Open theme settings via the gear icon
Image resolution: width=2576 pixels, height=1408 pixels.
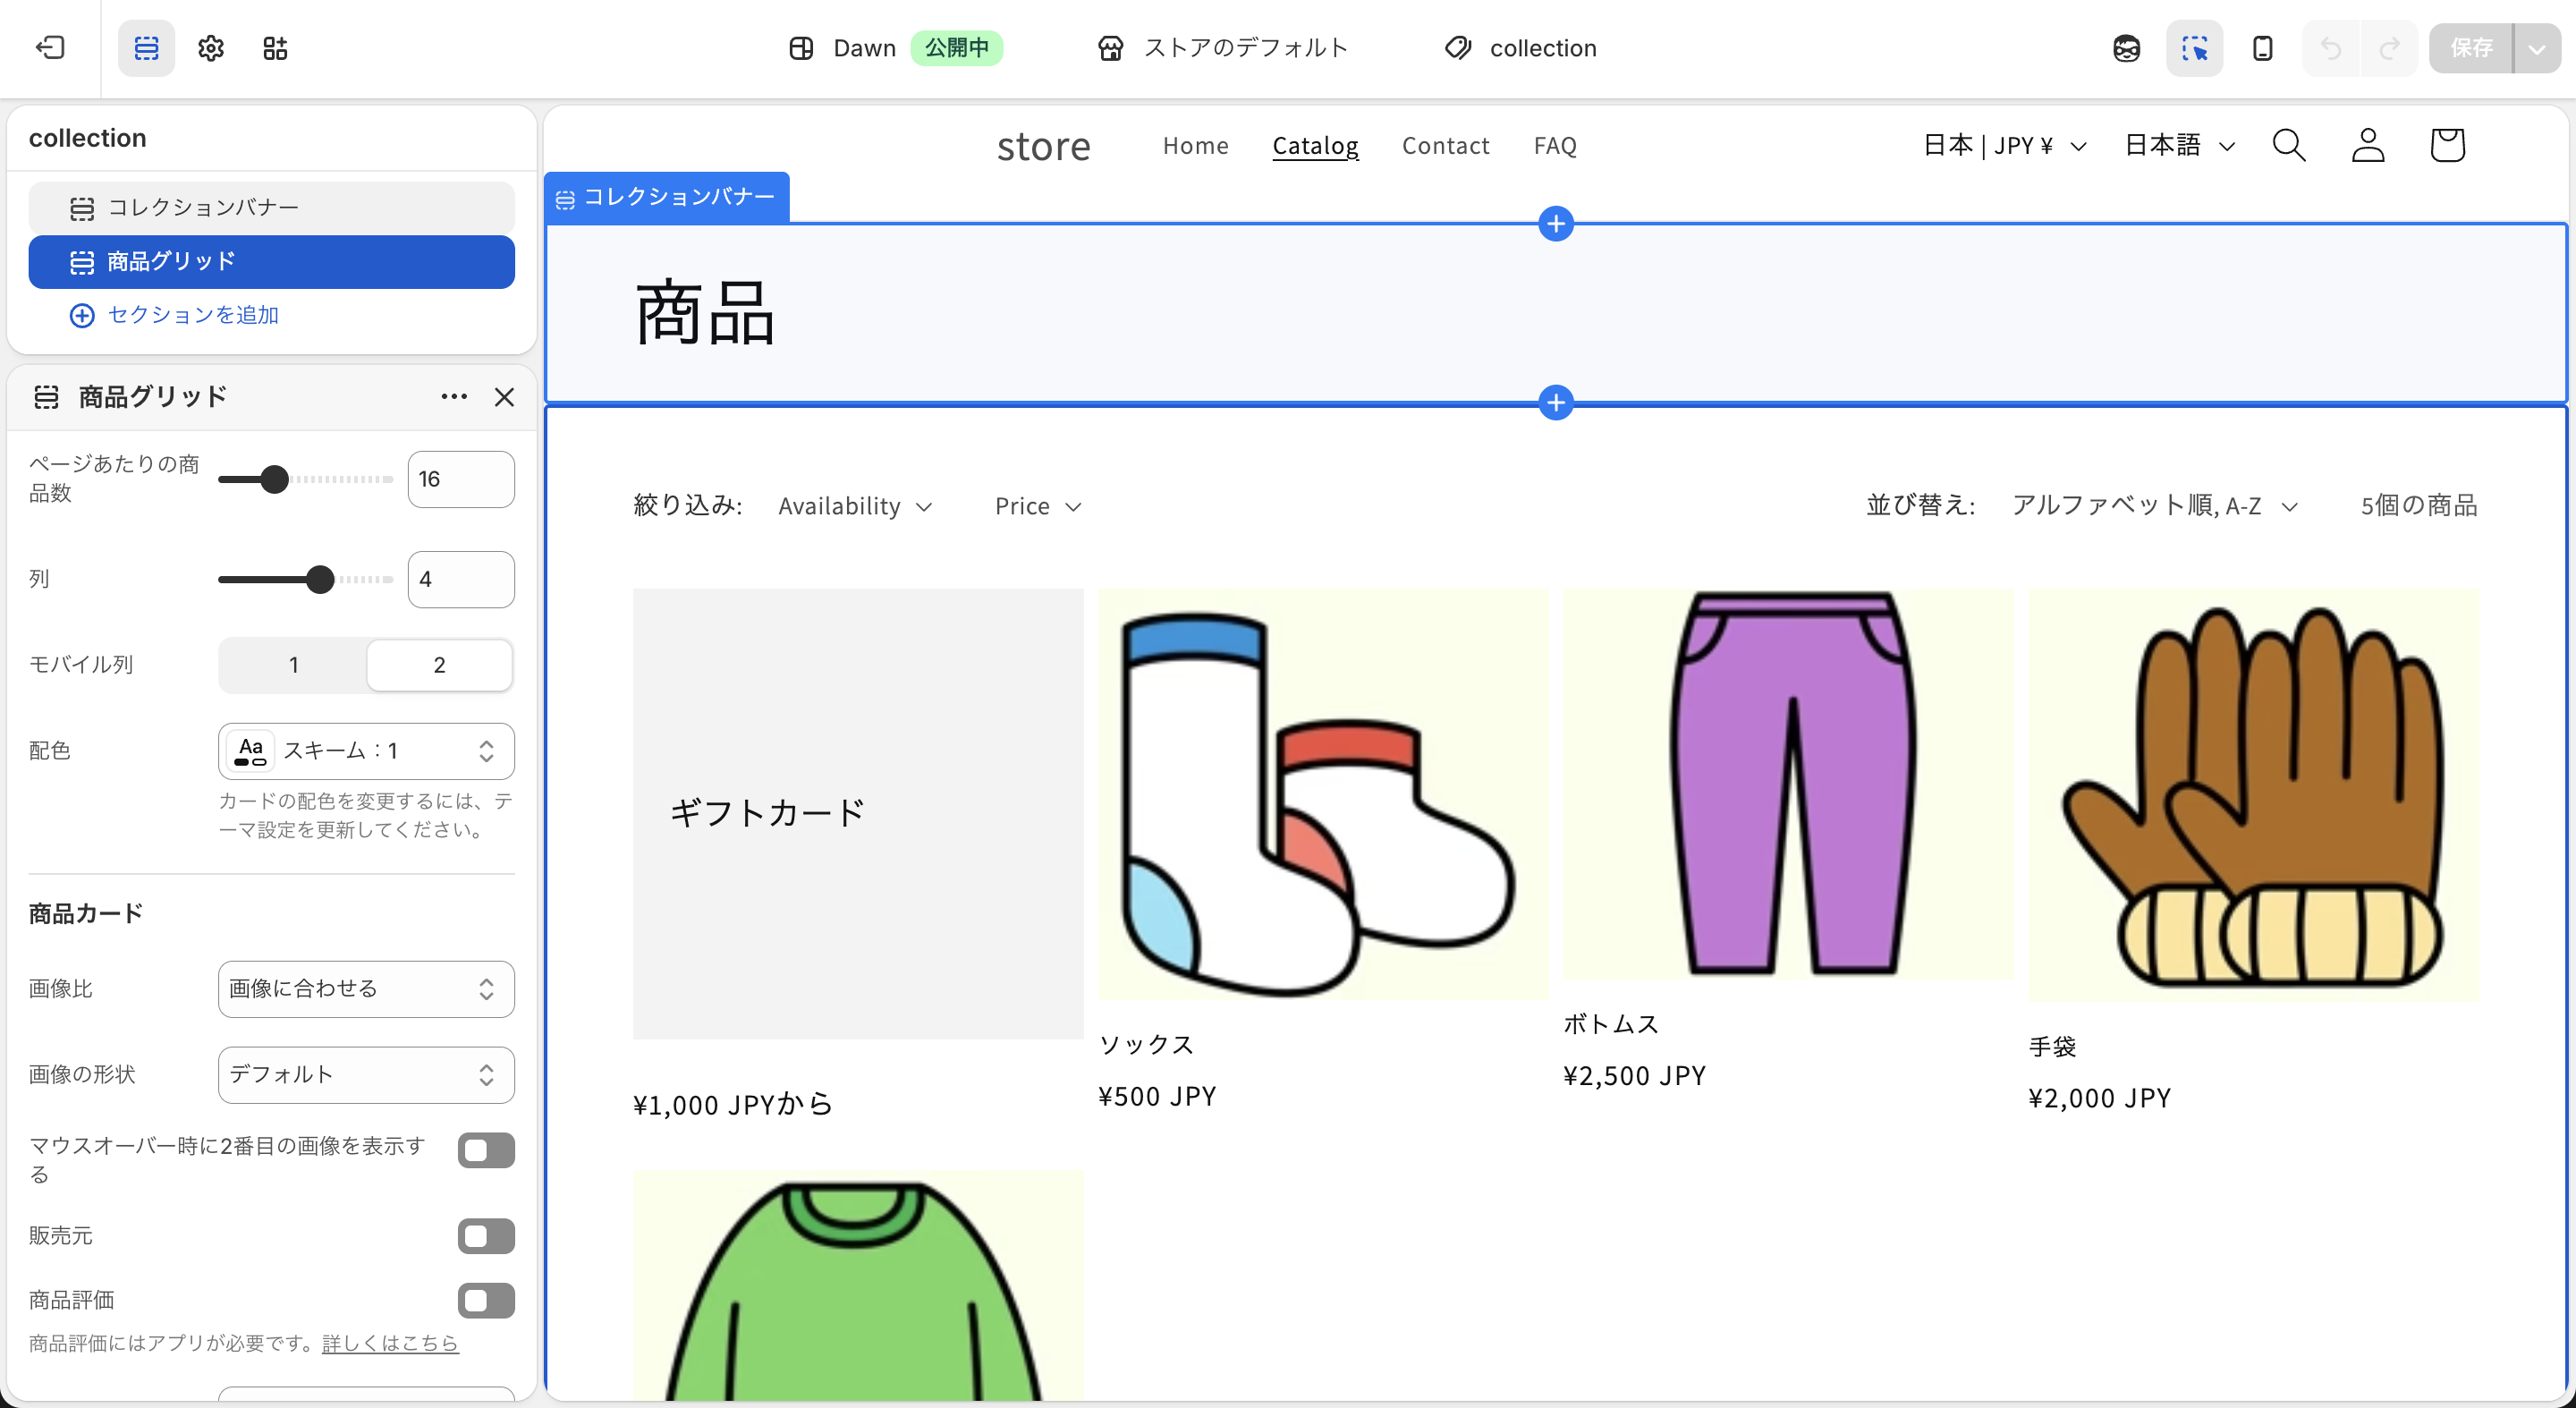(x=211, y=48)
